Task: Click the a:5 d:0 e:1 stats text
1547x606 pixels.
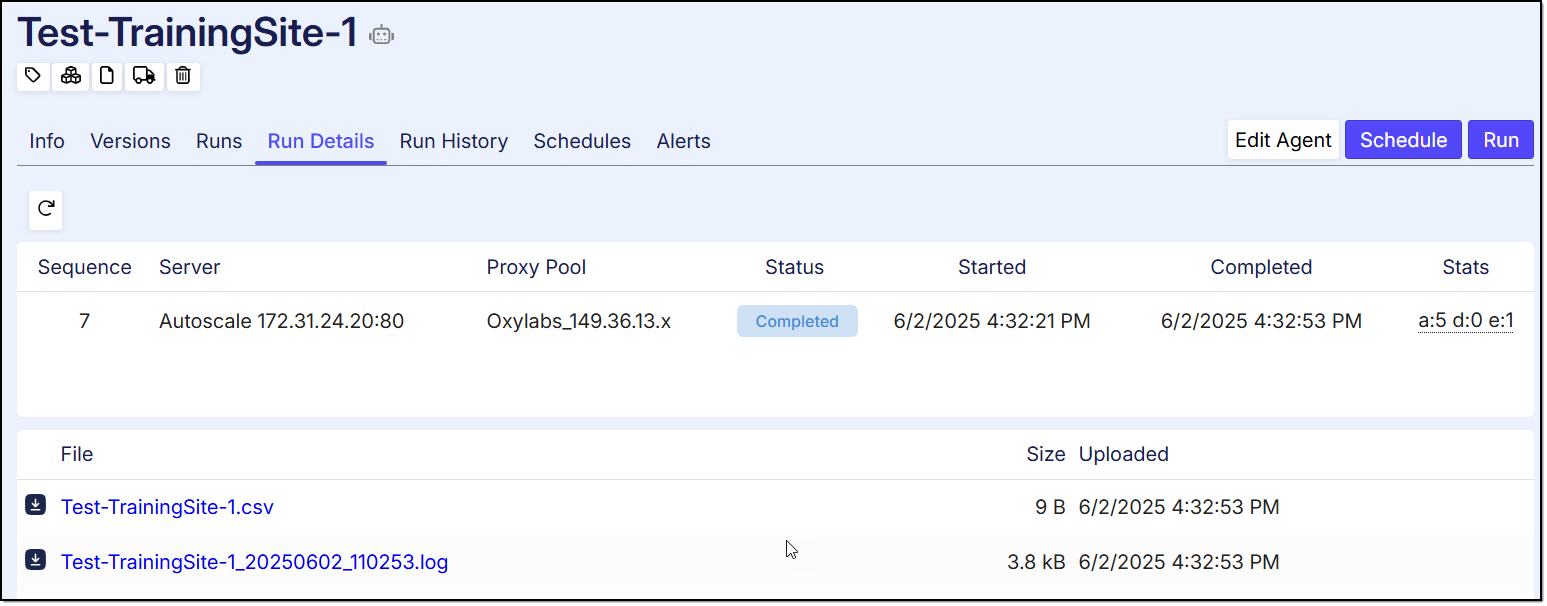Action: (1465, 321)
